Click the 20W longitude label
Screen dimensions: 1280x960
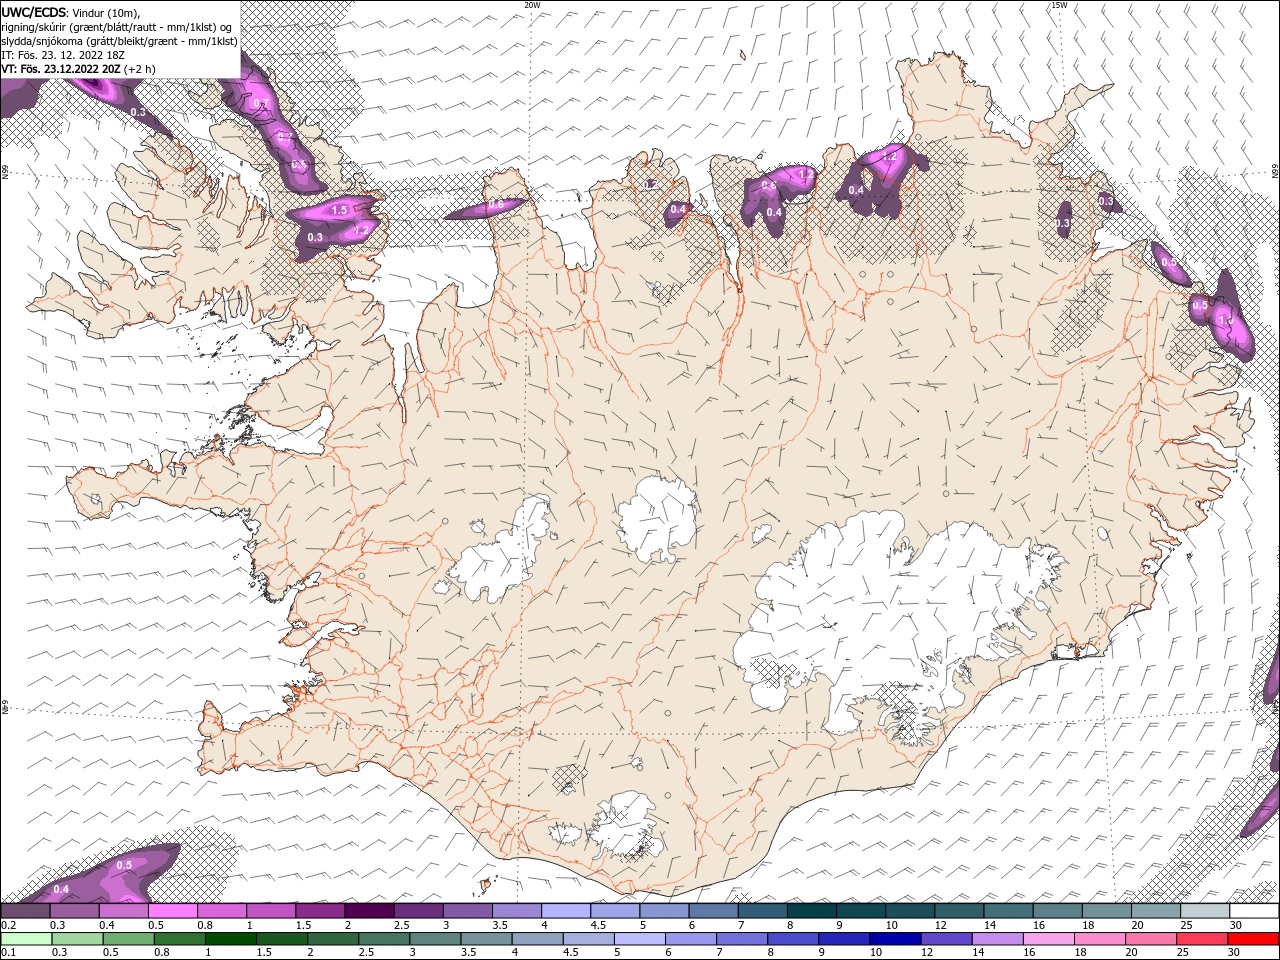point(532,5)
